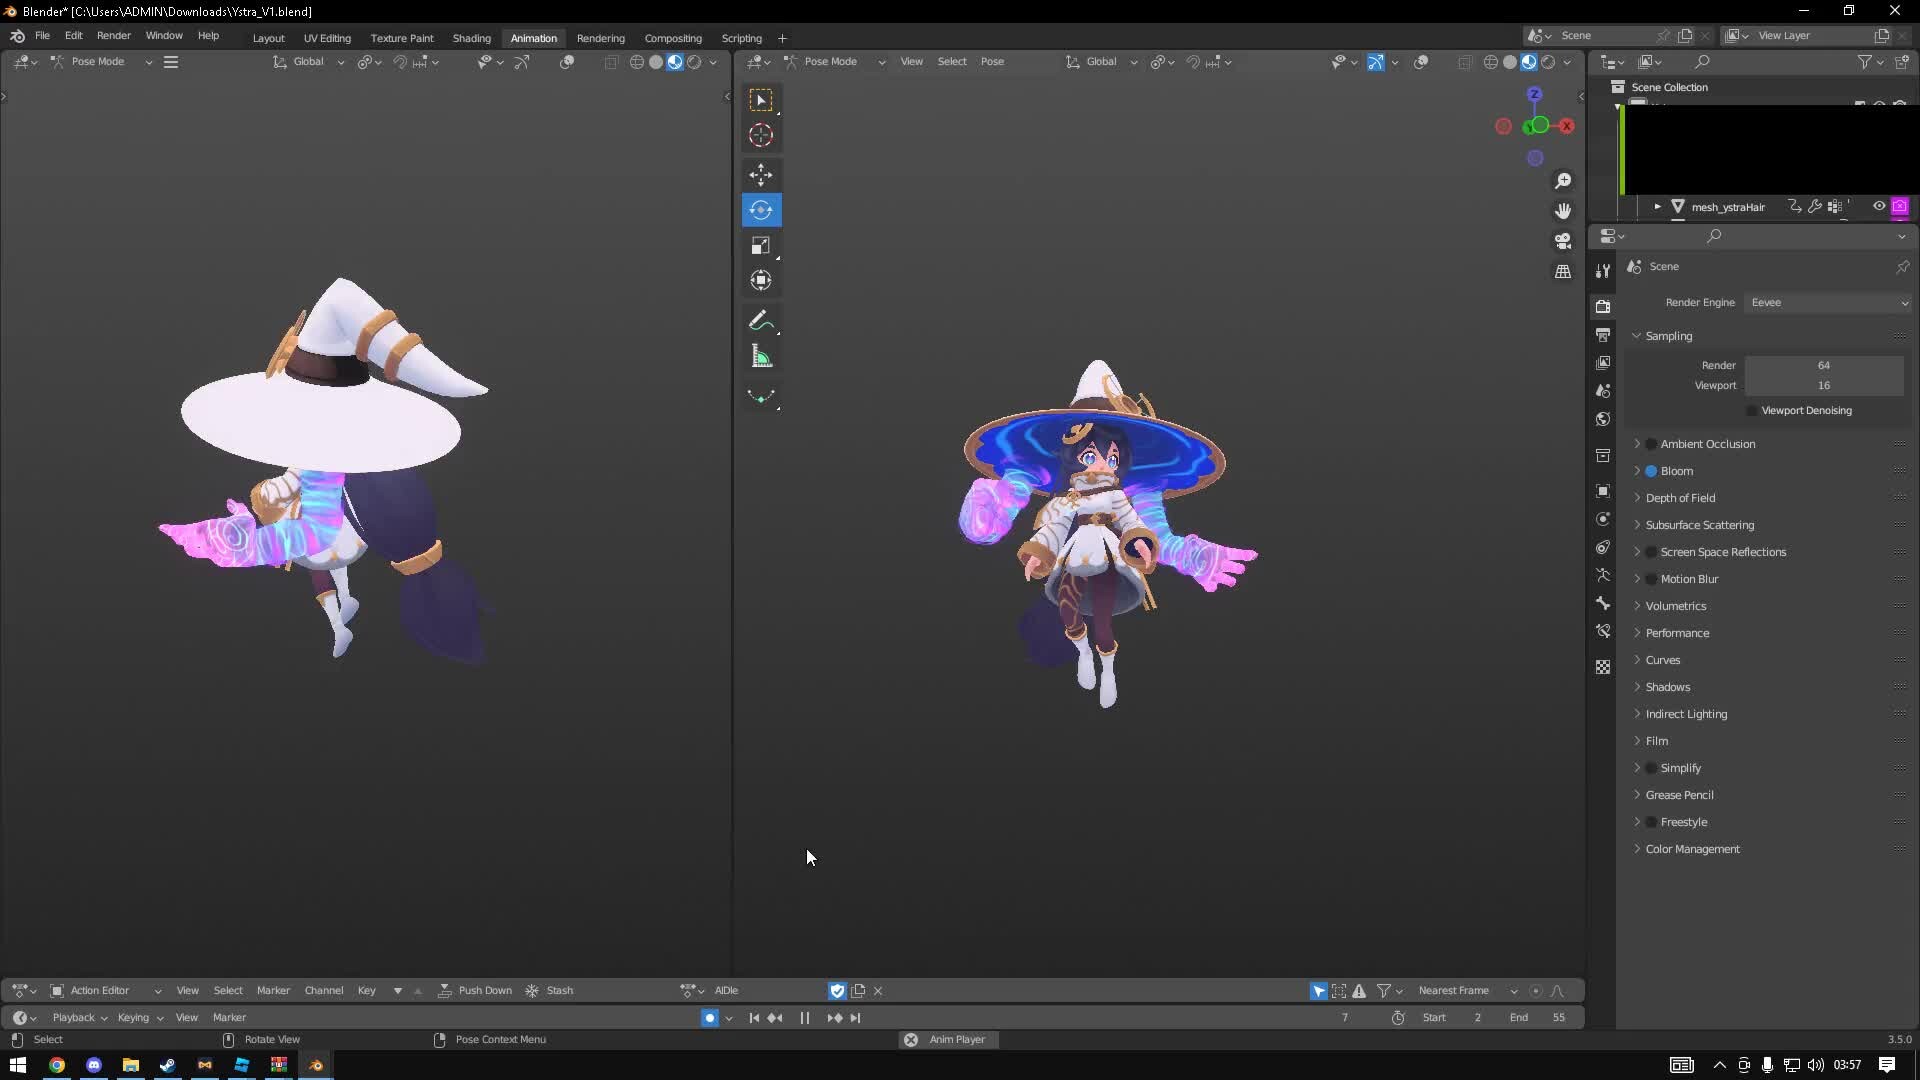Open the Render menu in the top bar

pyautogui.click(x=113, y=35)
